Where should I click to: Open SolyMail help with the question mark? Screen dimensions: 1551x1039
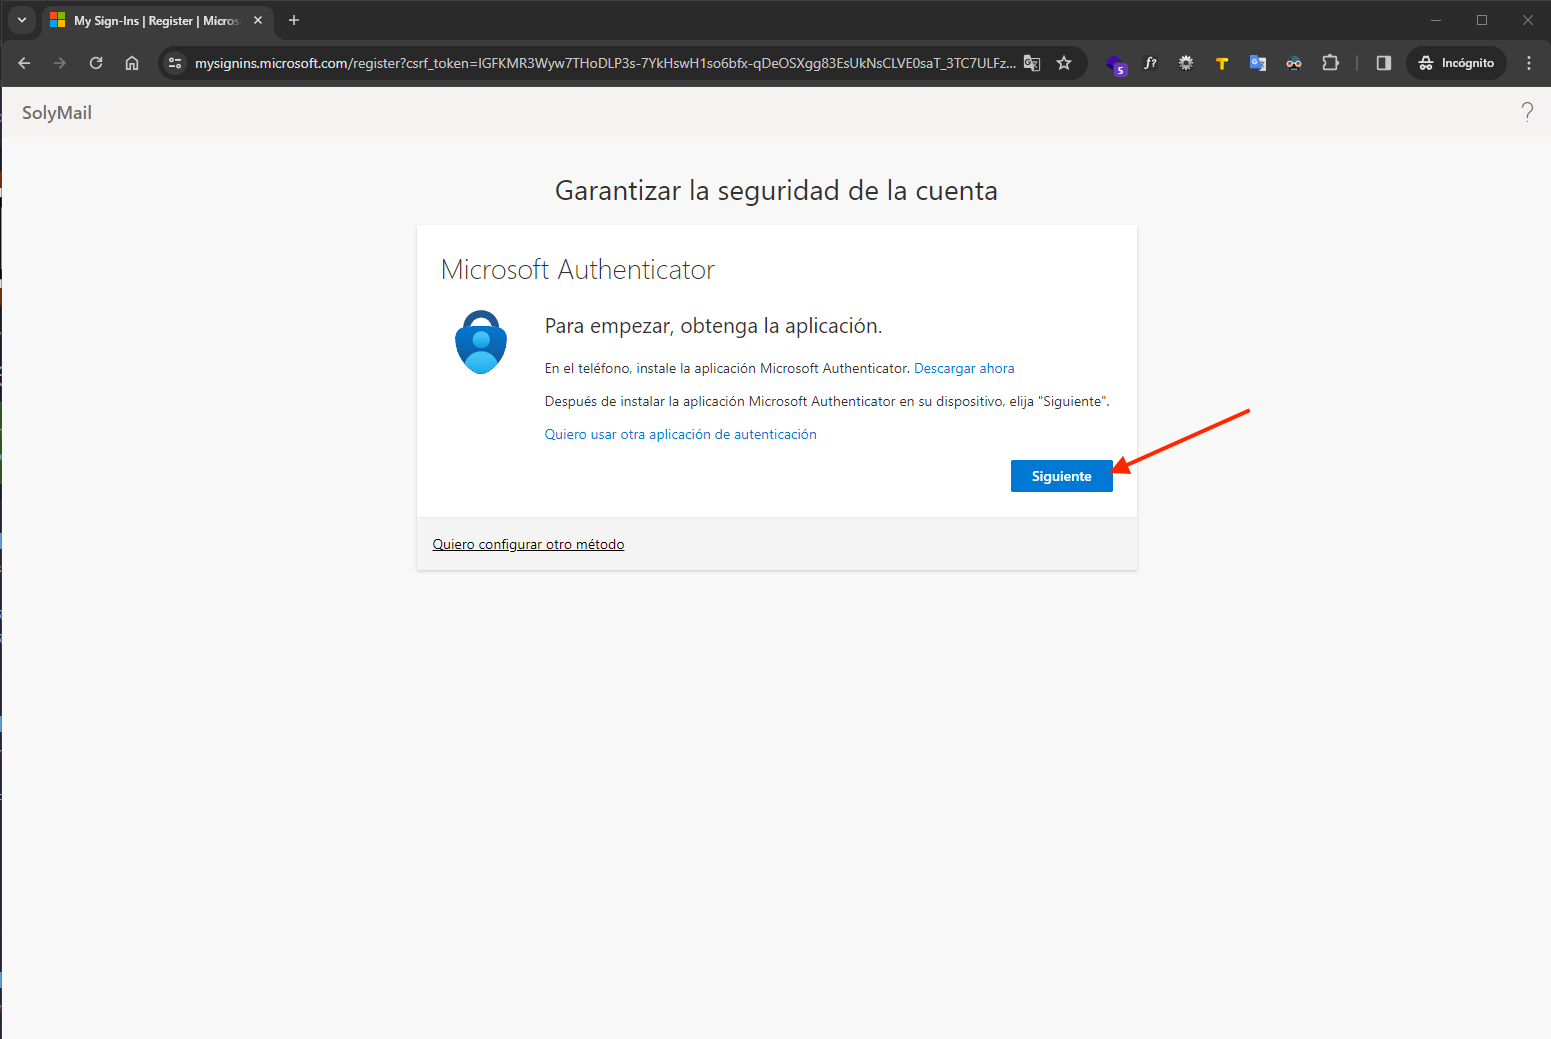click(x=1527, y=112)
